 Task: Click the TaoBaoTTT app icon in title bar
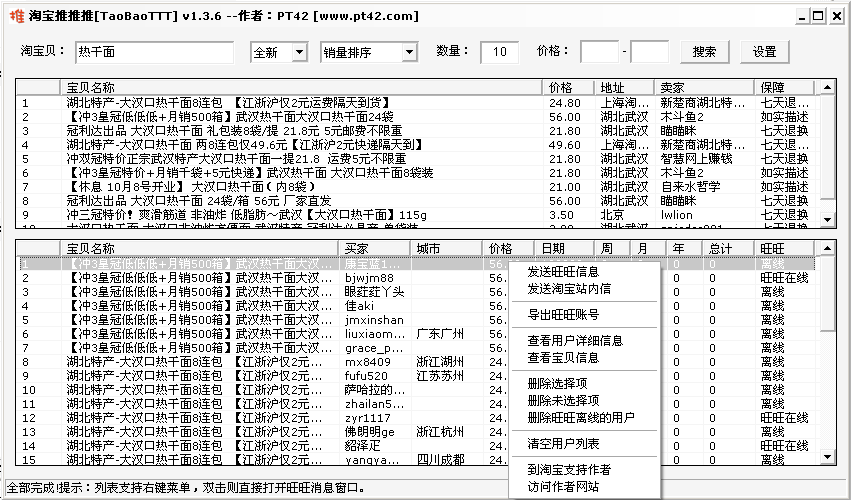[x=17, y=16]
